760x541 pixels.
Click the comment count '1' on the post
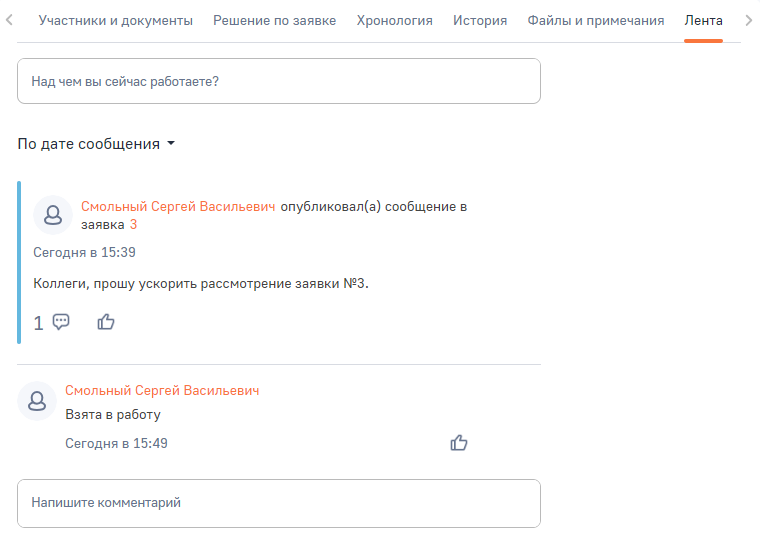39,323
